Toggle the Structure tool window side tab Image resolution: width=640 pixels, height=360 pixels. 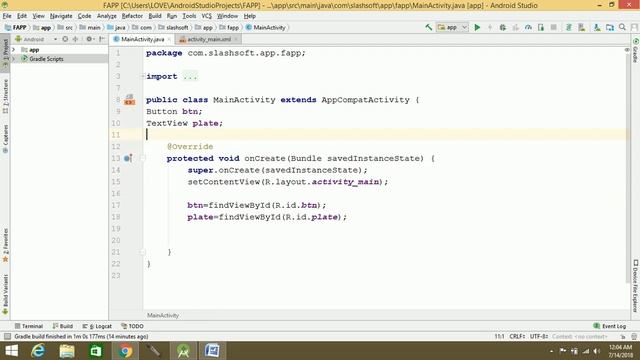[5, 96]
